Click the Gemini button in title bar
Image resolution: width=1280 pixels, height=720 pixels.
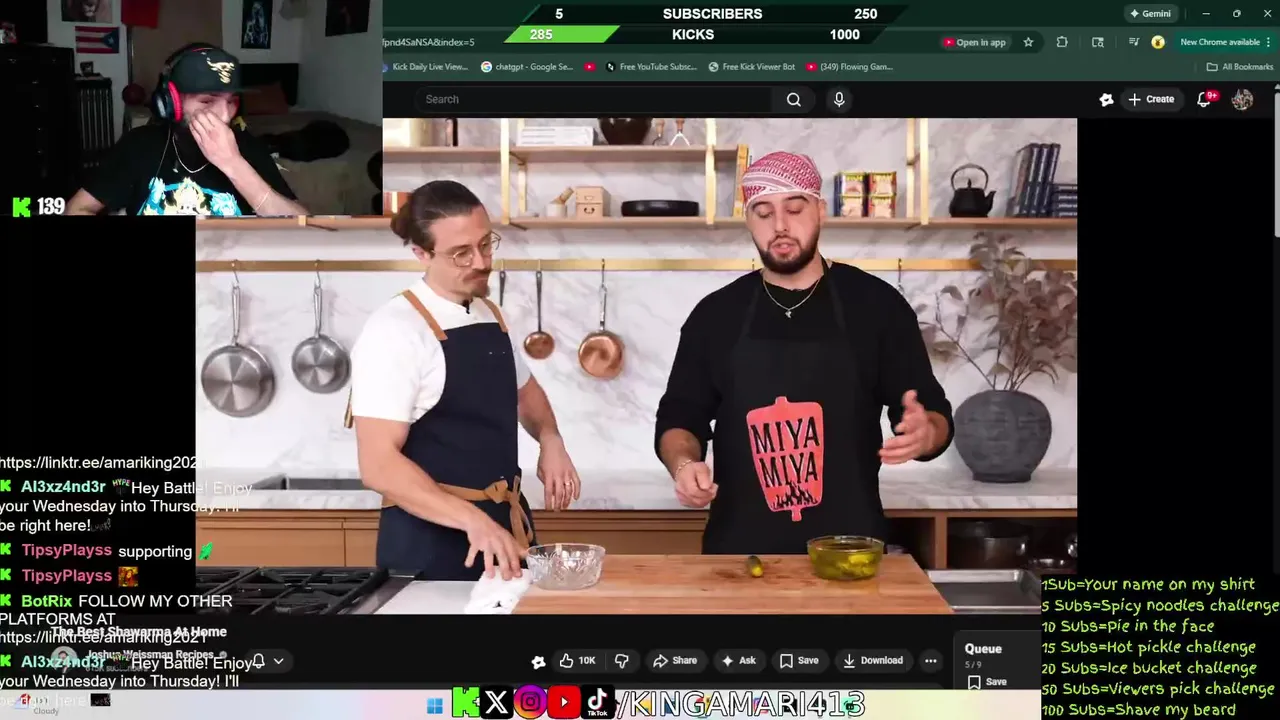click(x=1150, y=14)
